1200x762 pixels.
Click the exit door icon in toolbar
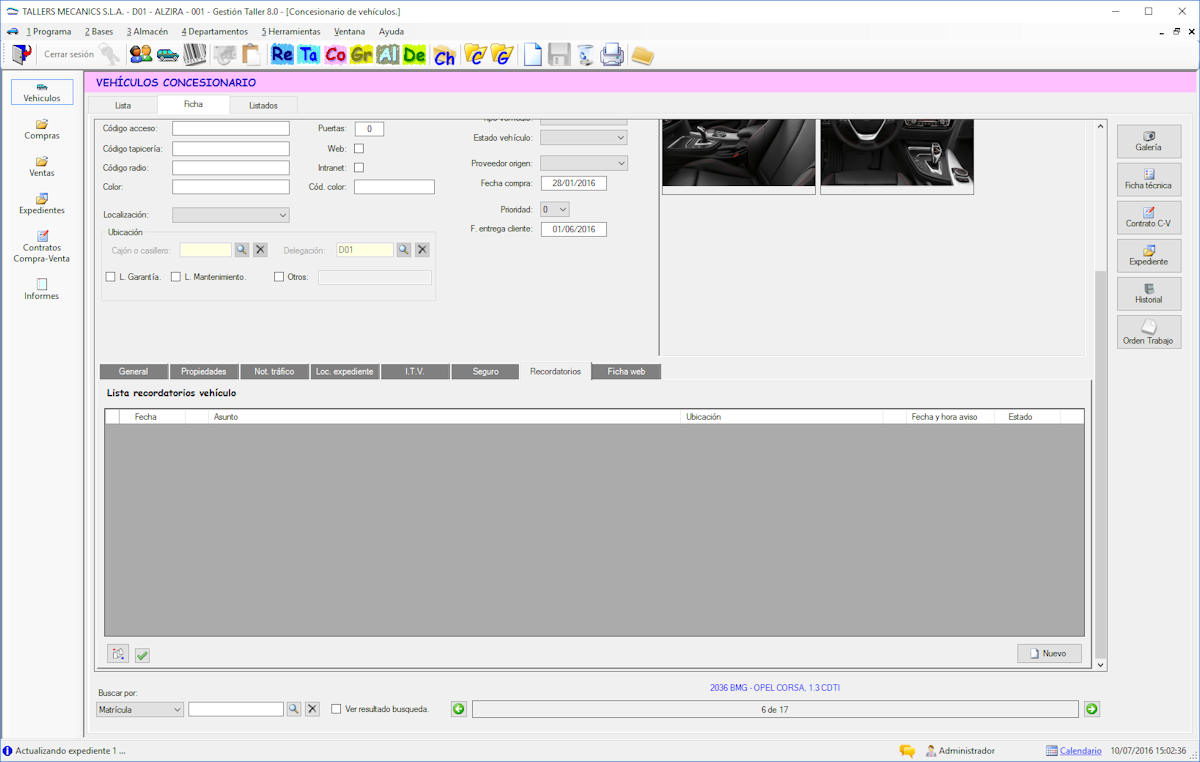pyautogui.click(x=21, y=54)
